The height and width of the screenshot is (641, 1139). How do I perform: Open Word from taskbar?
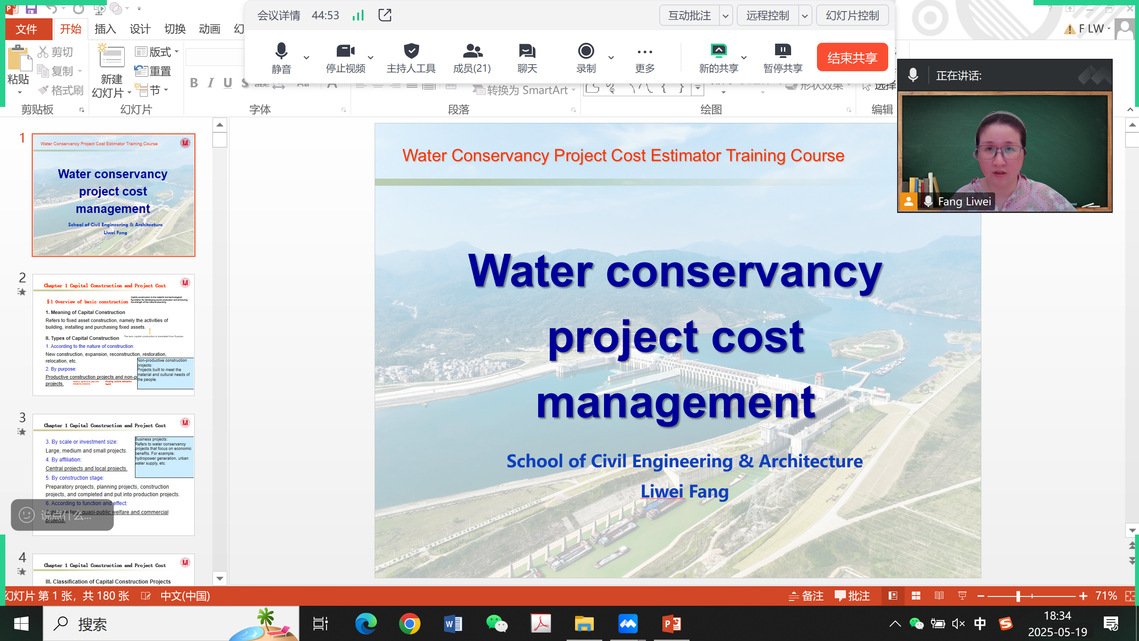(x=453, y=624)
